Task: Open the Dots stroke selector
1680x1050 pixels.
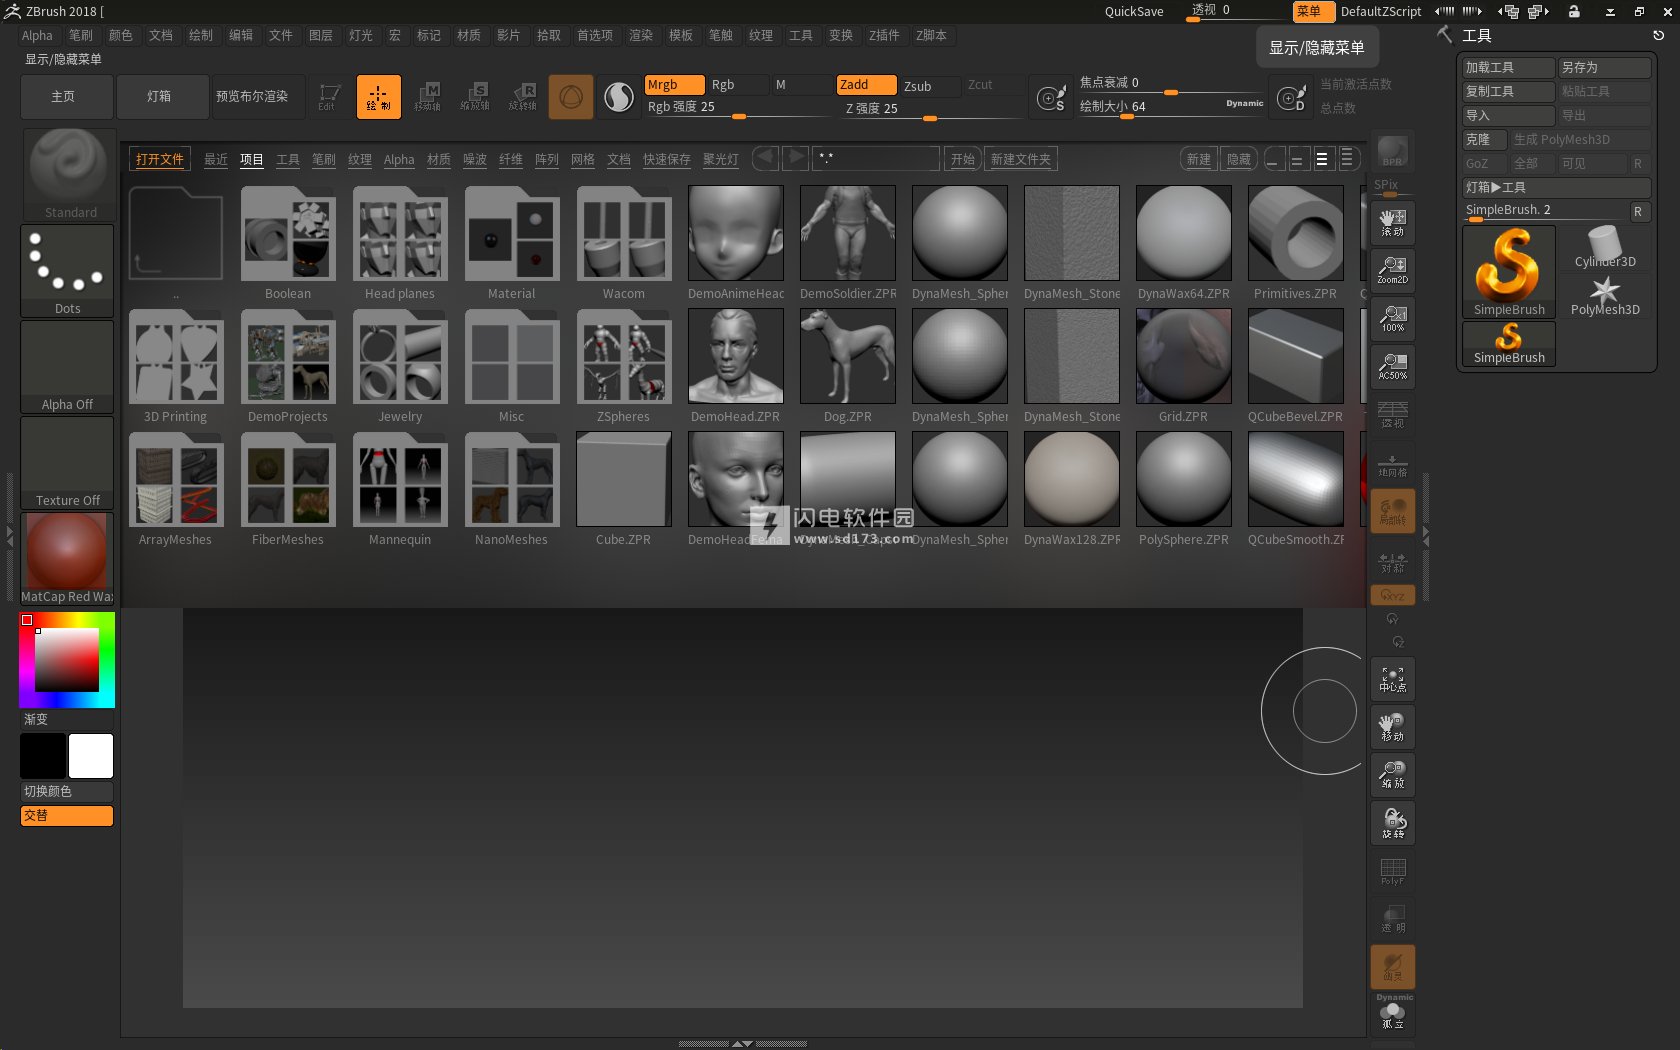Action: click(x=68, y=270)
